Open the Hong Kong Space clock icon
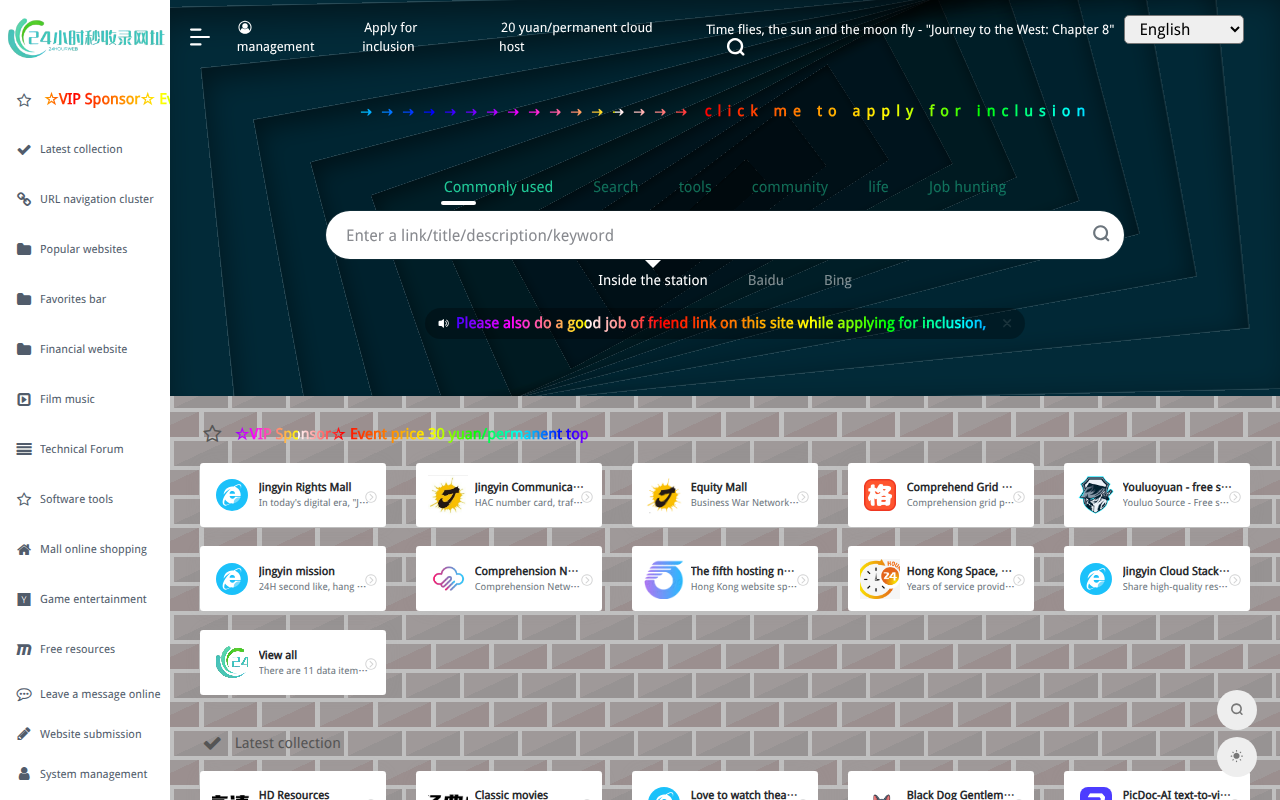The height and width of the screenshot is (800, 1280). click(879, 579)
